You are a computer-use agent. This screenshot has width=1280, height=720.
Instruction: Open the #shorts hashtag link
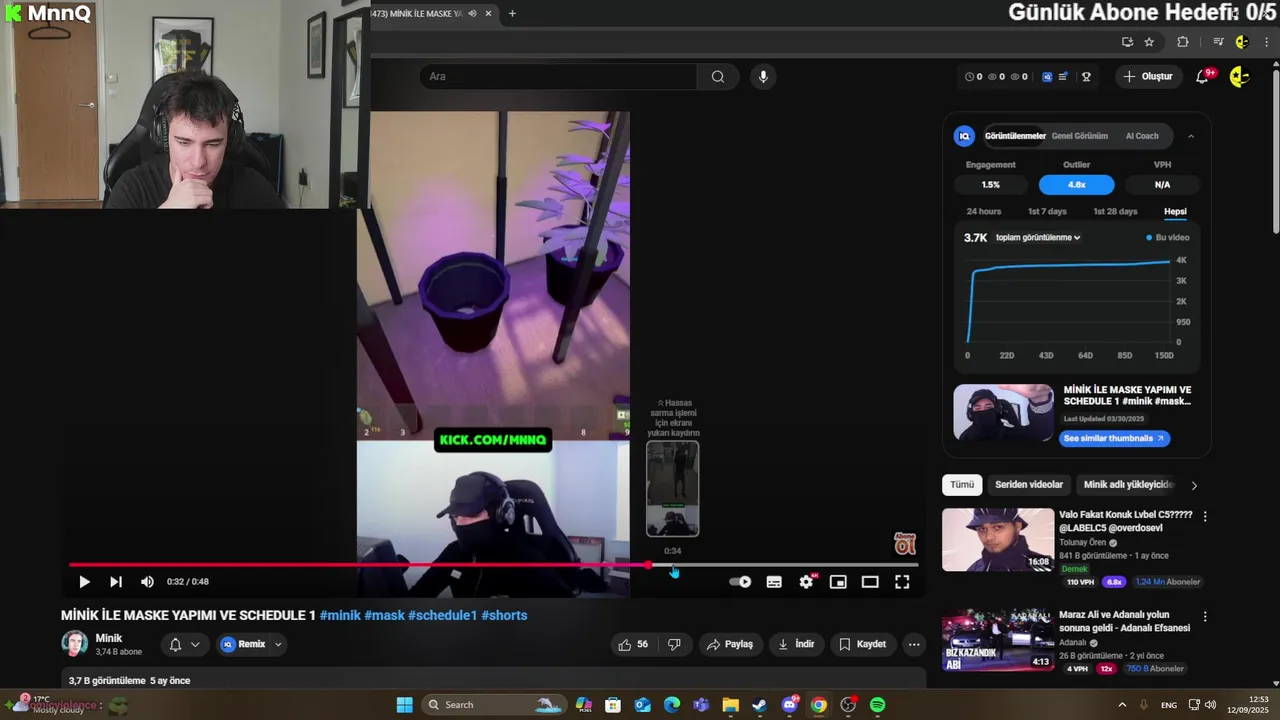[504, 616]
